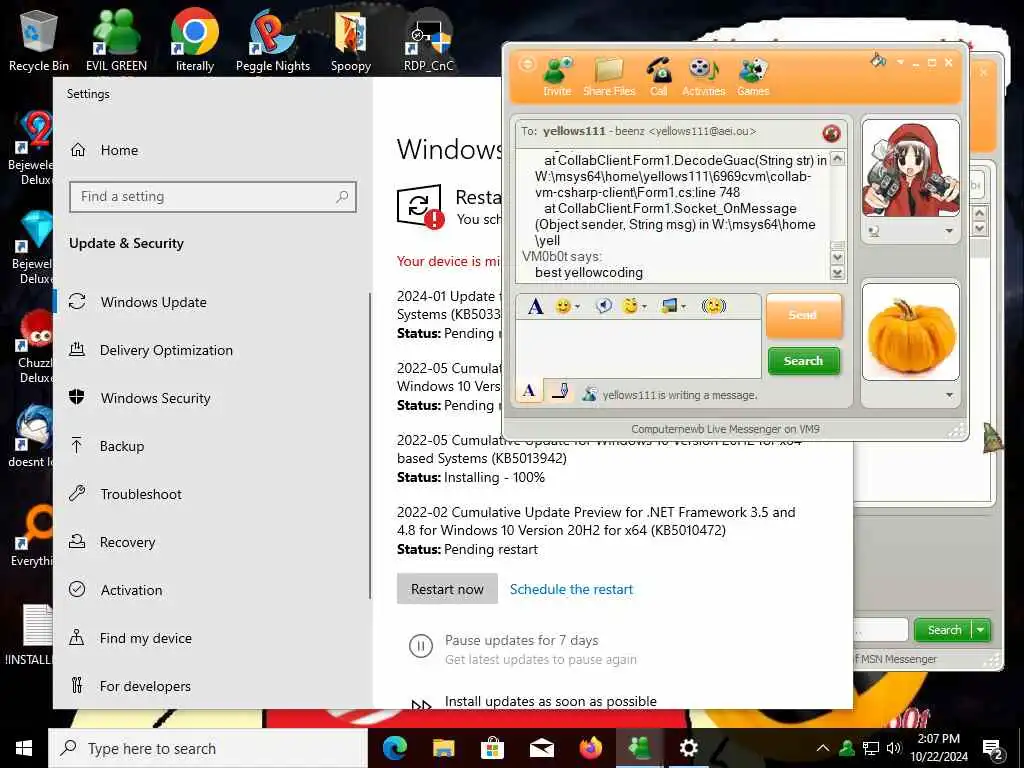
Task: Open the EVIL GREEN desktop shortcut
Action: tap(116, 39)
